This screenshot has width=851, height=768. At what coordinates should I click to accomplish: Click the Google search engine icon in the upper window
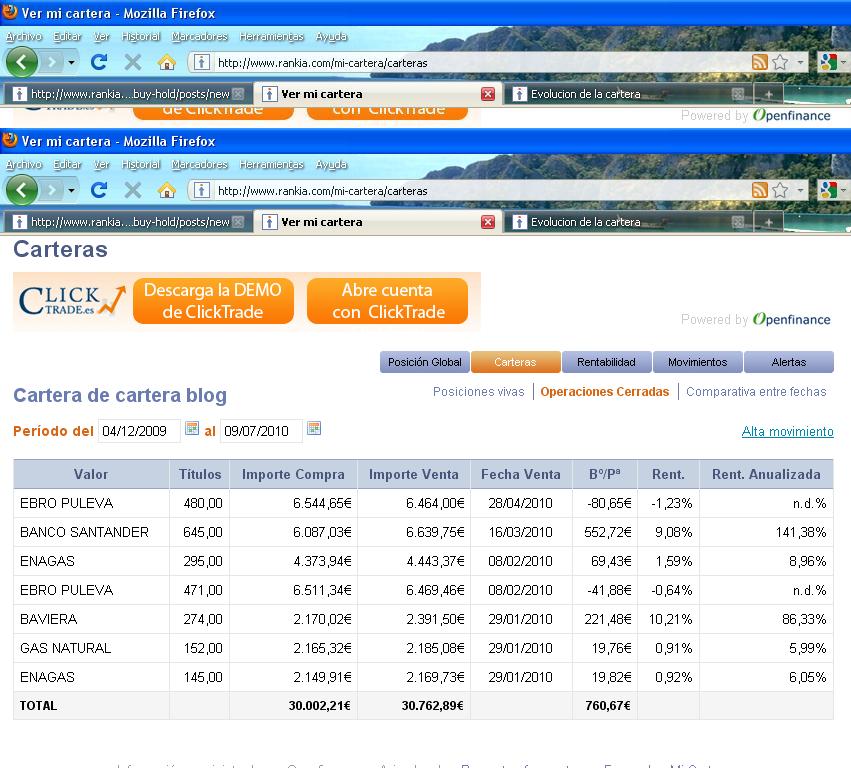click(828, 62)
